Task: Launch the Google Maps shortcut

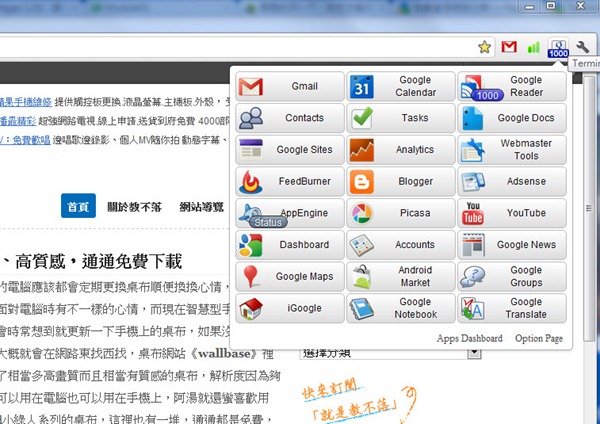Action: pos(290,277)
